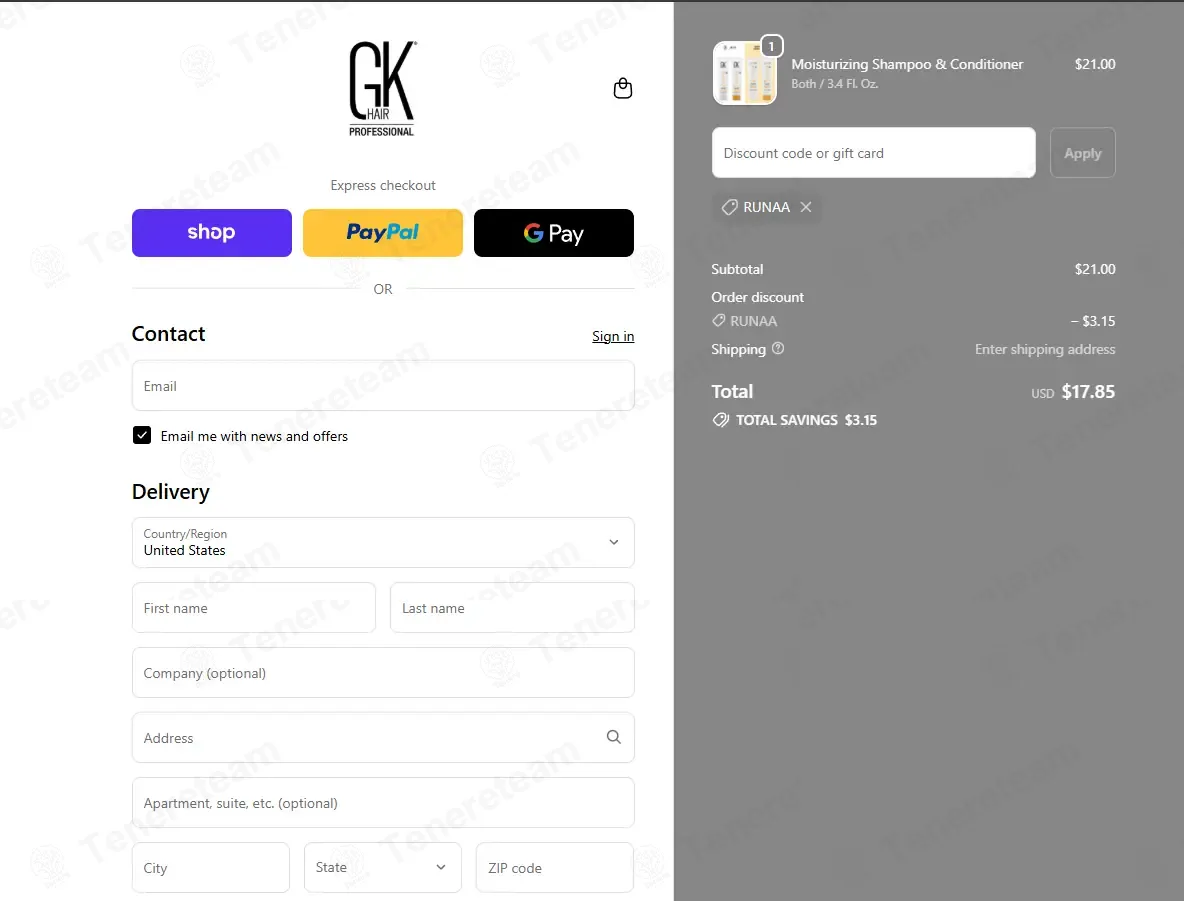
Task: Focus the City field
Action: 211,867
